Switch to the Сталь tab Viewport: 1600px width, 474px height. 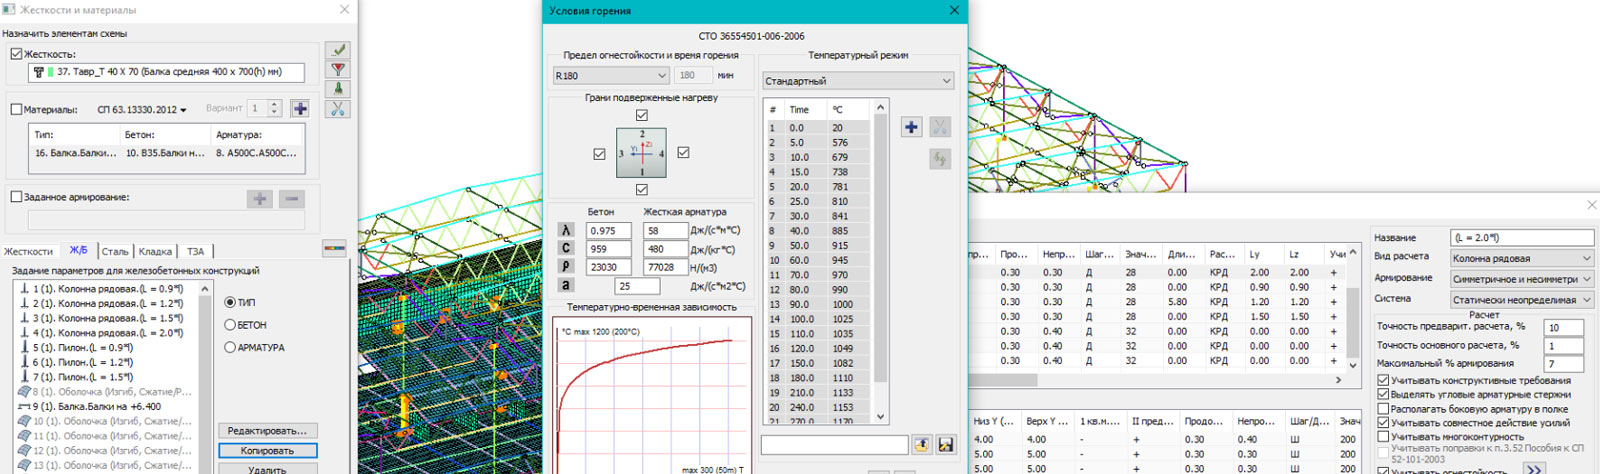(x=115, y=252)
